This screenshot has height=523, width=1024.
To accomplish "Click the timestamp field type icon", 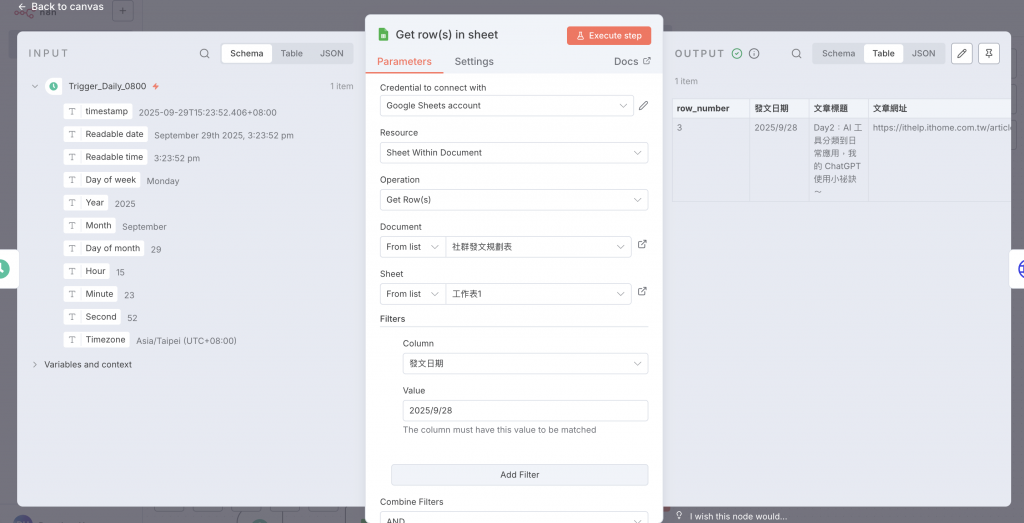I will click(72, 111).
